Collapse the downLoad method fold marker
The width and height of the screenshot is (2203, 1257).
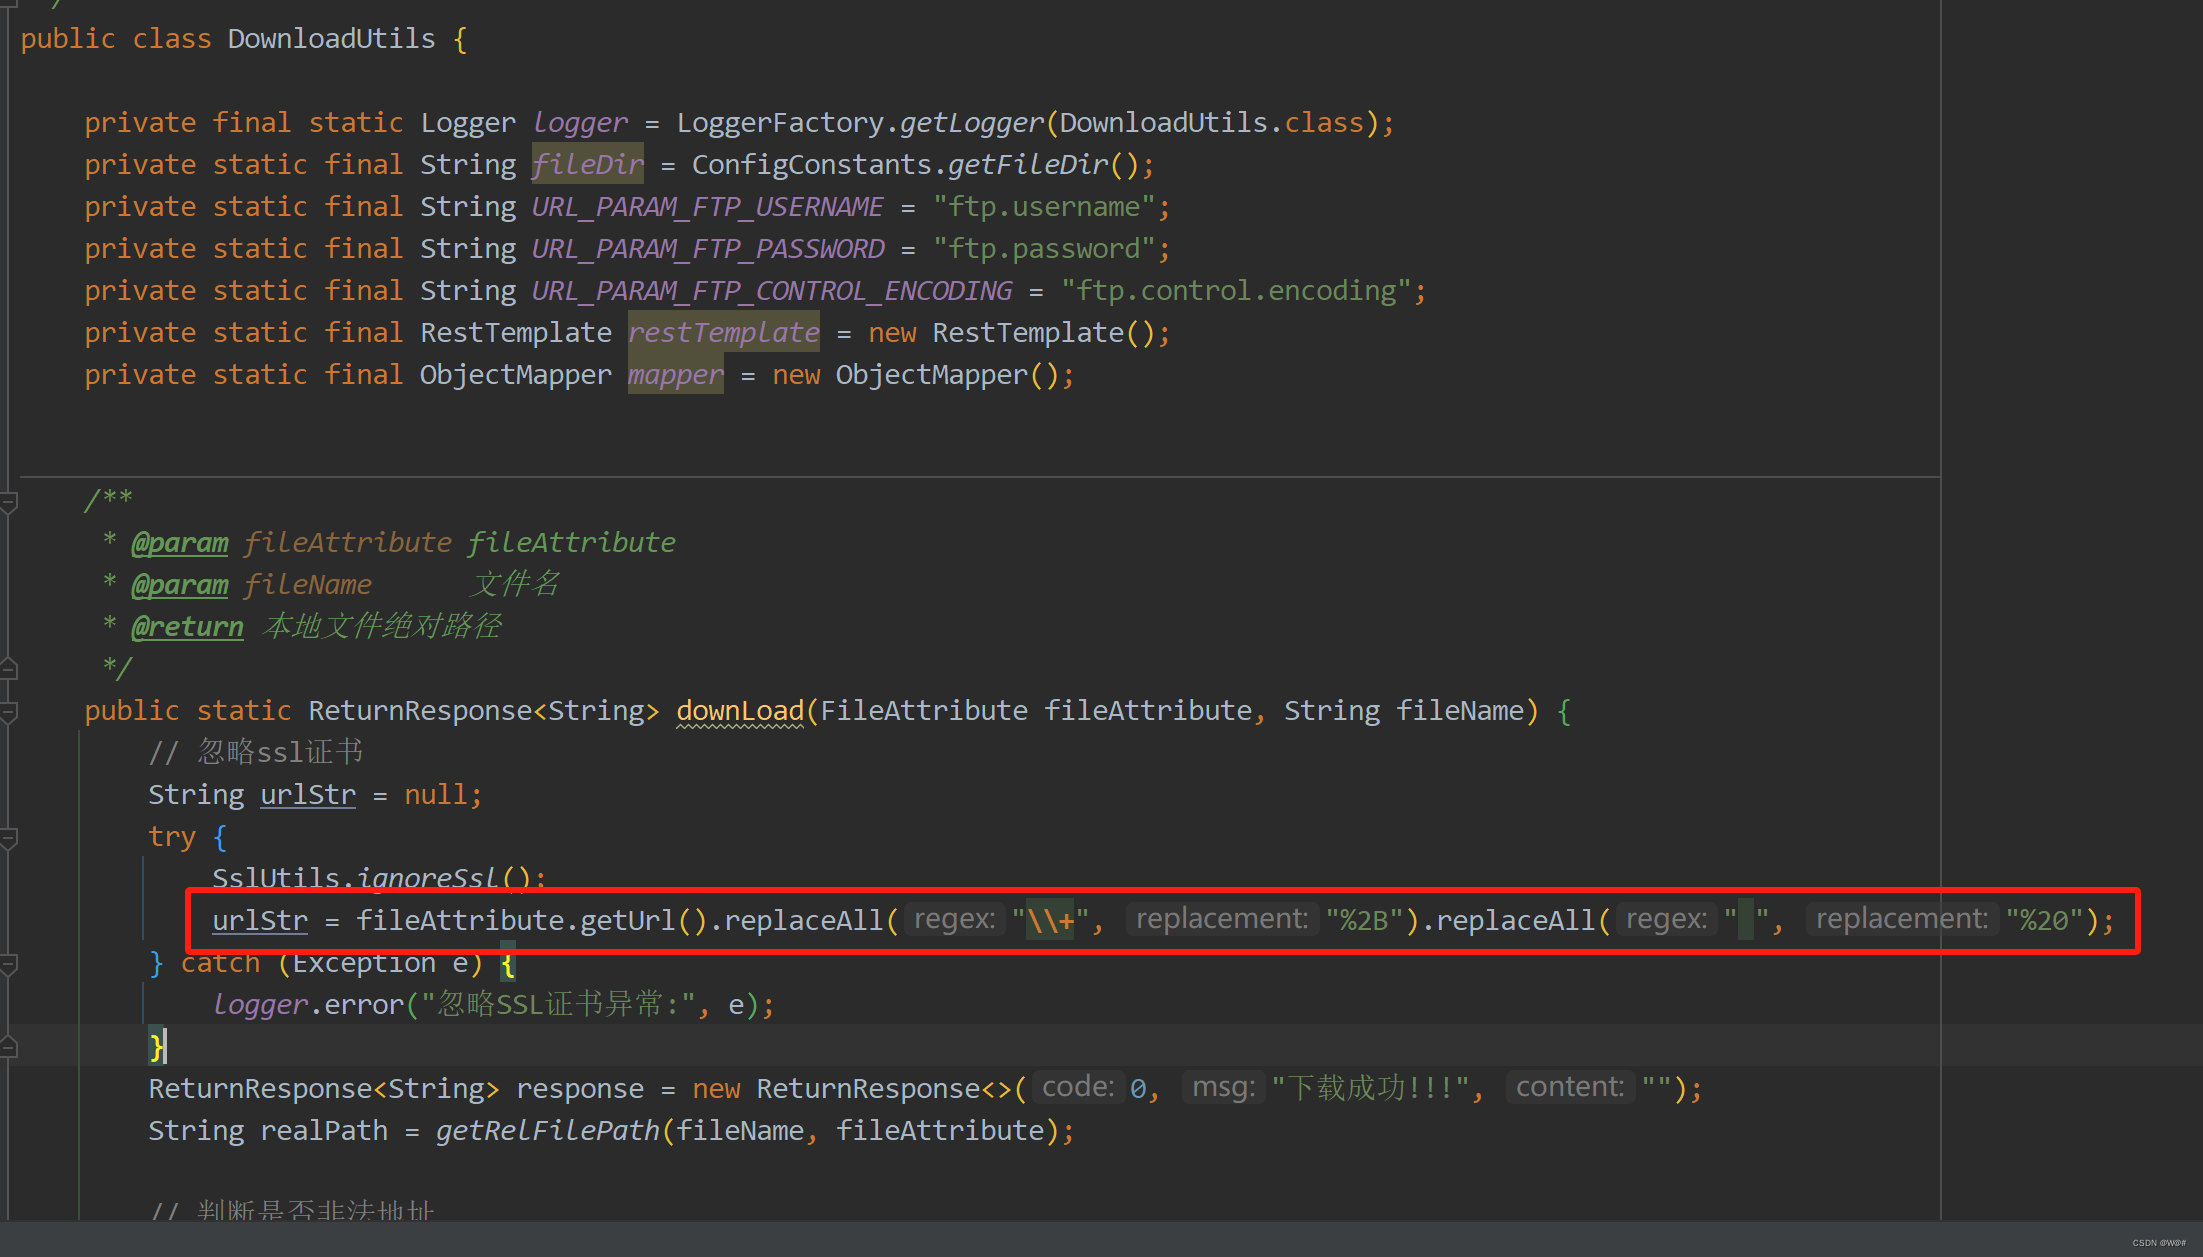click(x=8, y=711)
